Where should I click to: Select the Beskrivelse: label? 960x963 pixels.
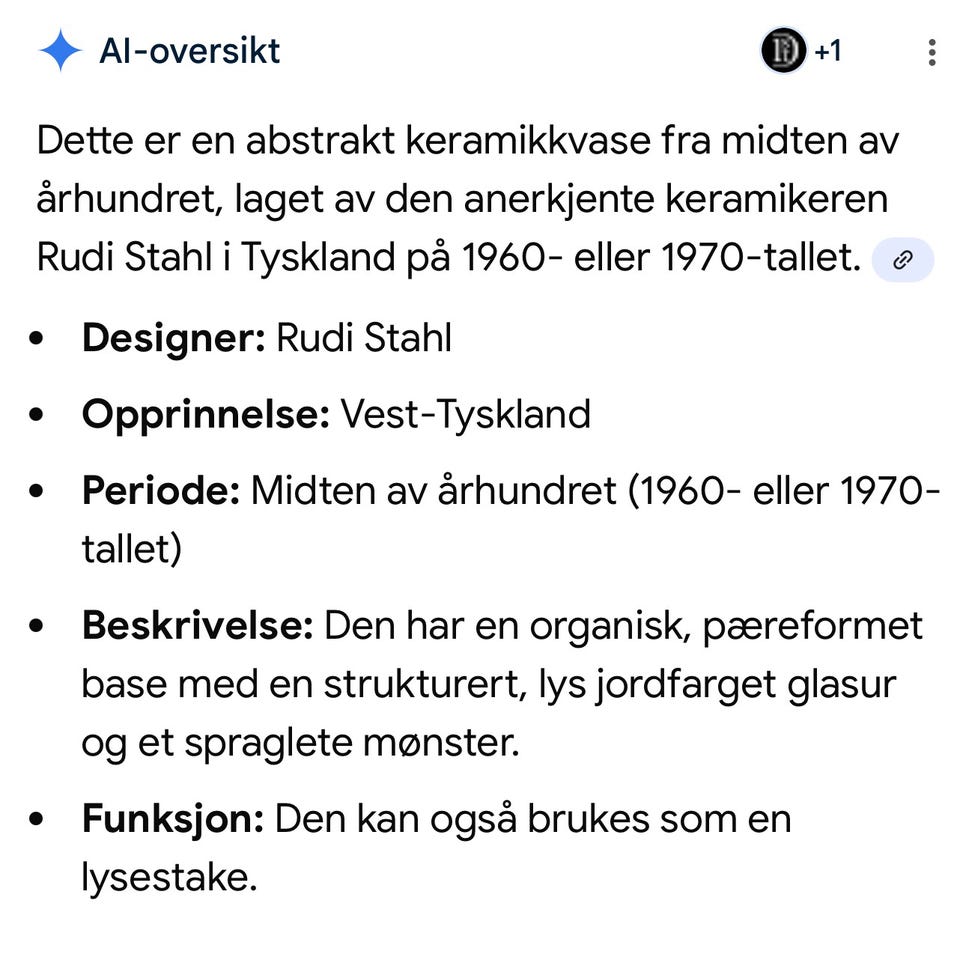(197, 626)
